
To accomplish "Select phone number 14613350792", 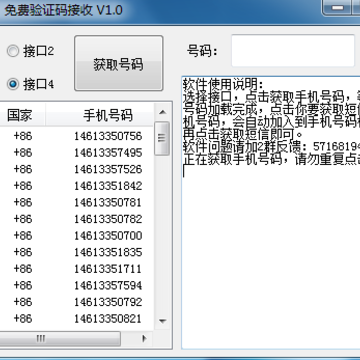I will [x=108, y=302].
